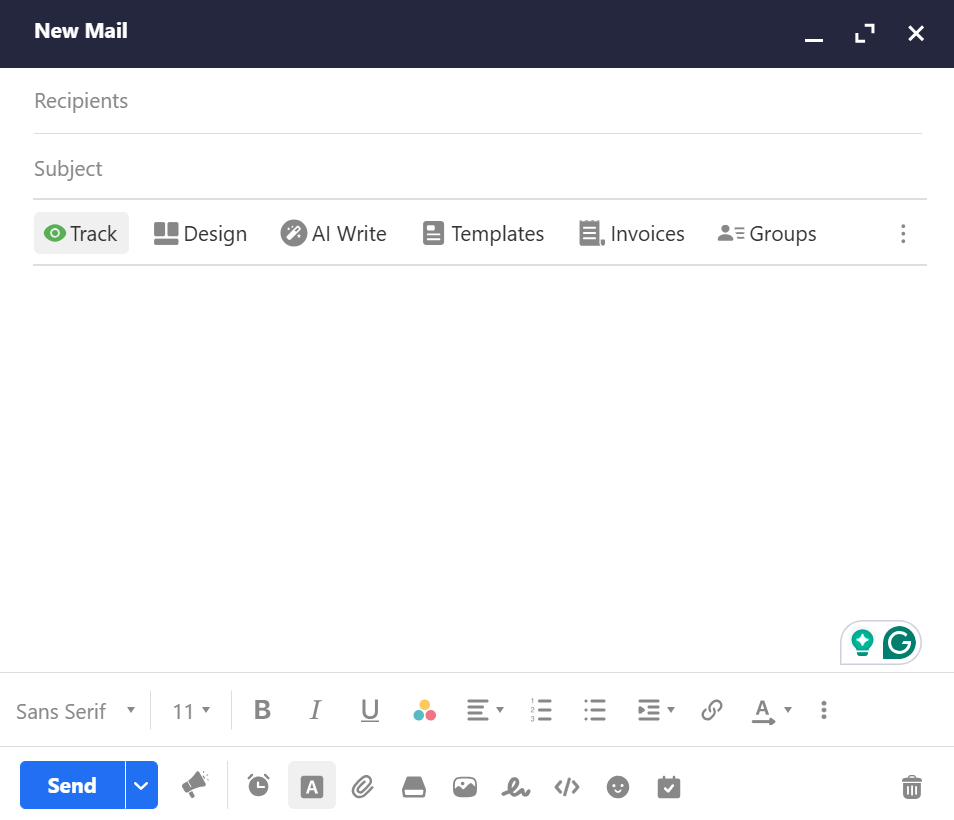Insert files using Drive icon
The height and width of the screenshot is (820, 954).
(x=414, y=787)
